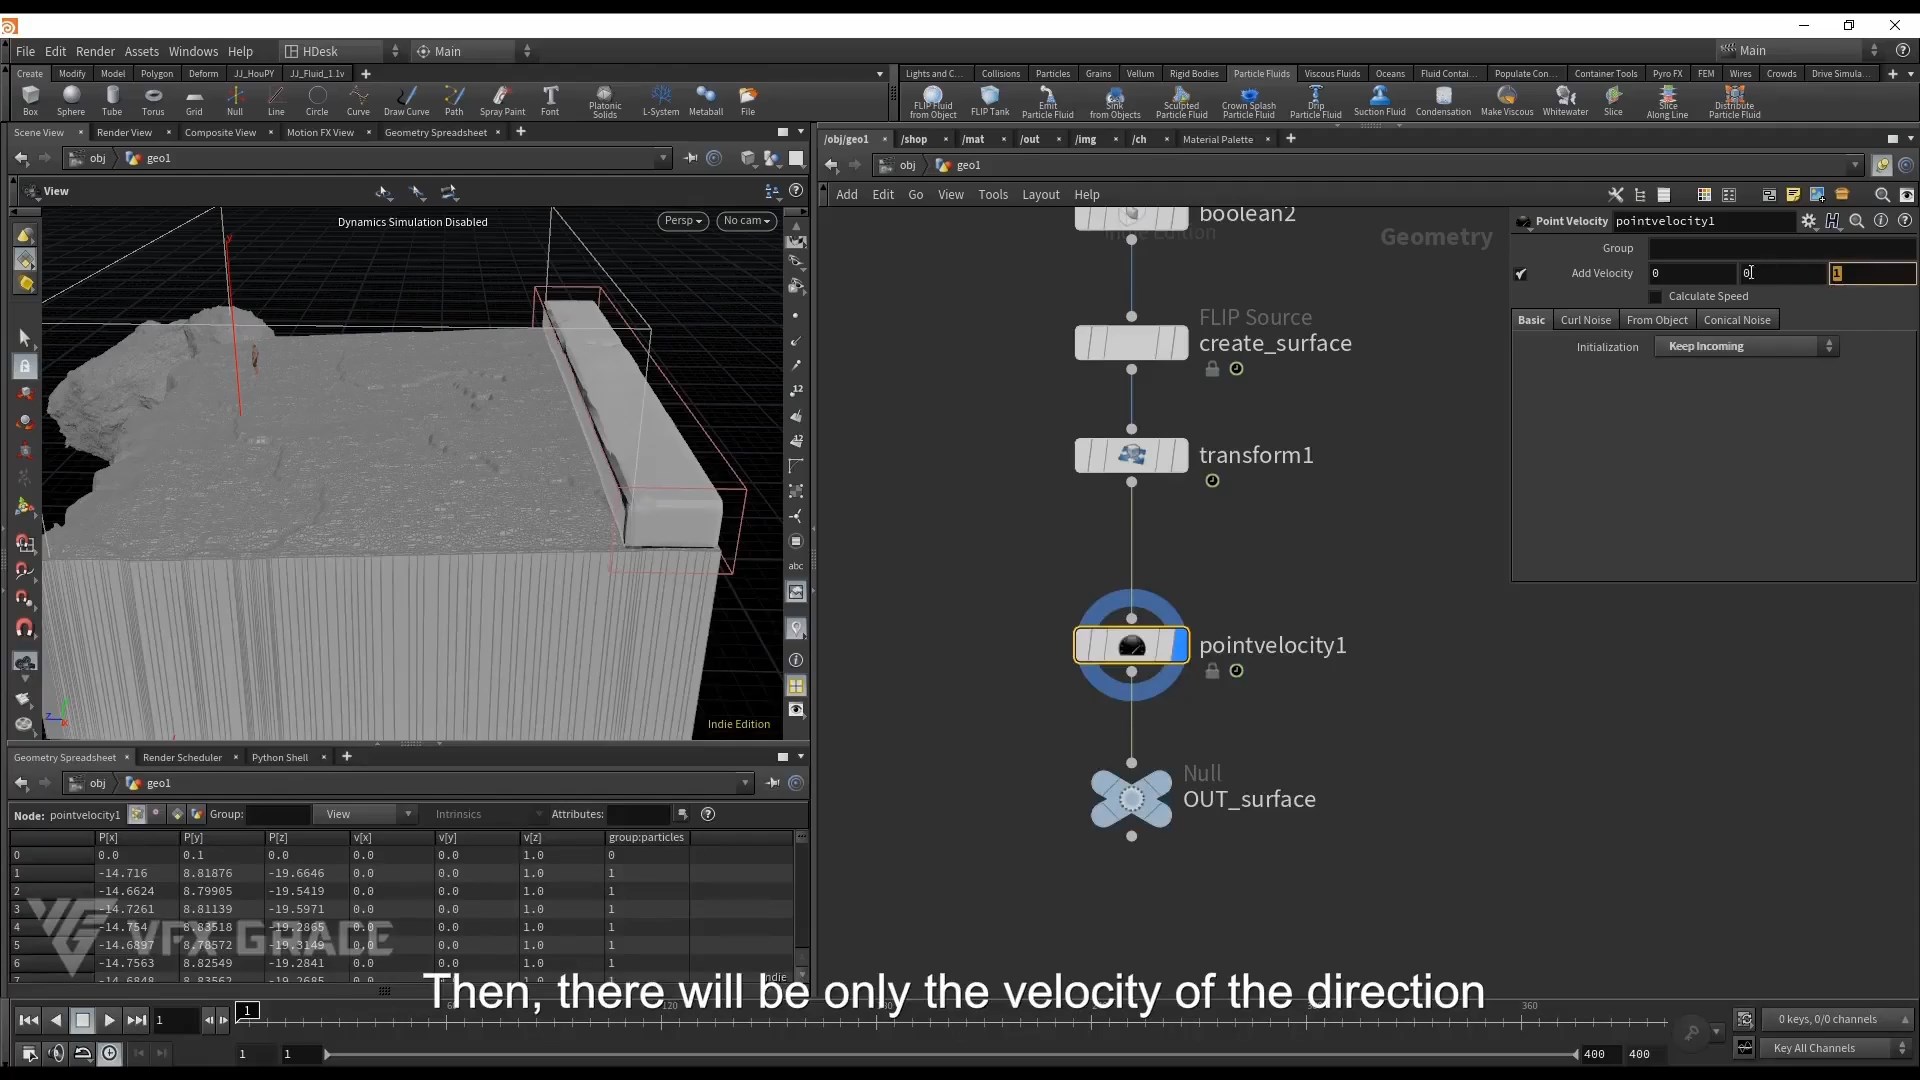1920x1080 pixels.
Task: Open the Windows menu
Action: 192,51
